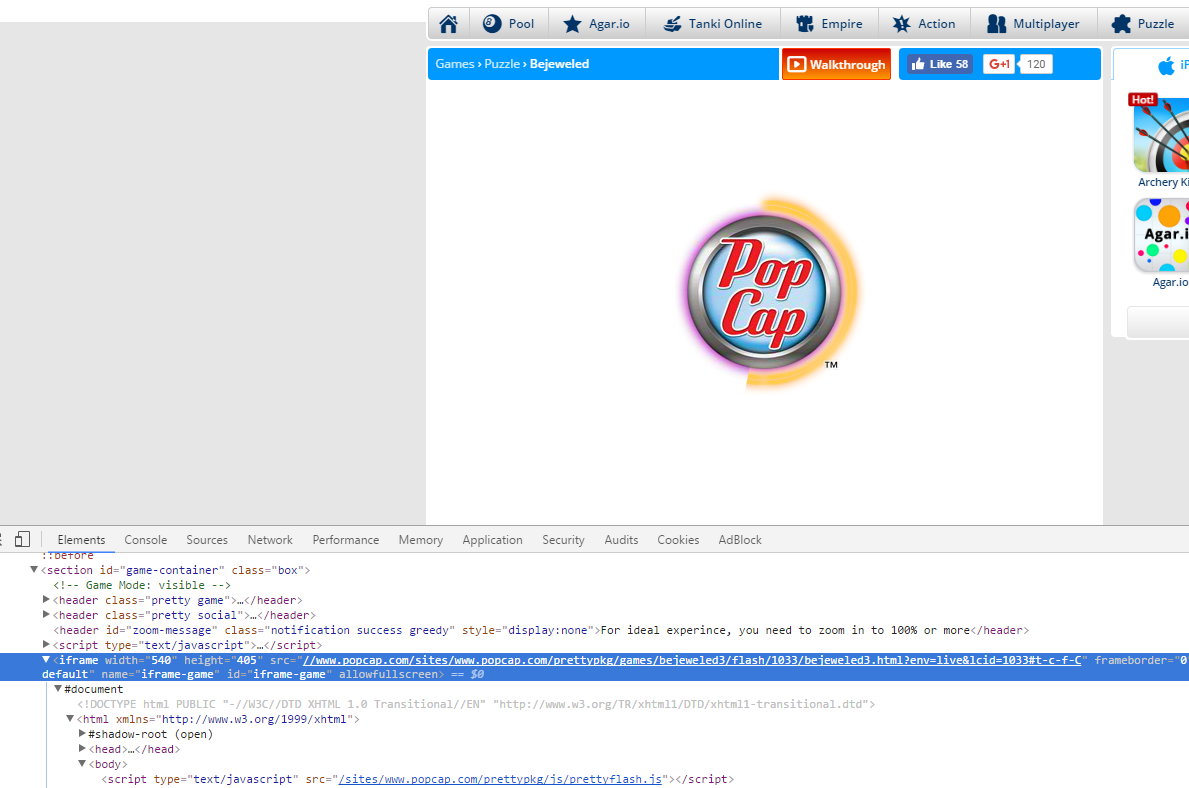Click the tank icon beside Tanki Online

[672, 24]
